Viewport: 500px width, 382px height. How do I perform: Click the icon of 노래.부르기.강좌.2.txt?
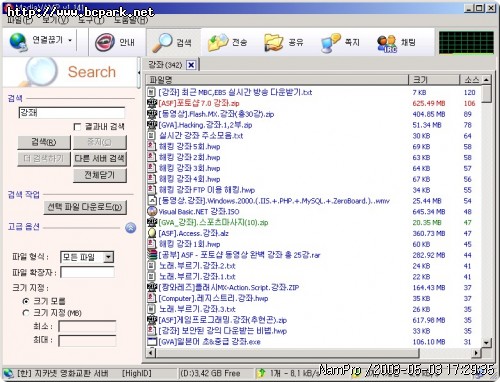(x=151, y=266)
